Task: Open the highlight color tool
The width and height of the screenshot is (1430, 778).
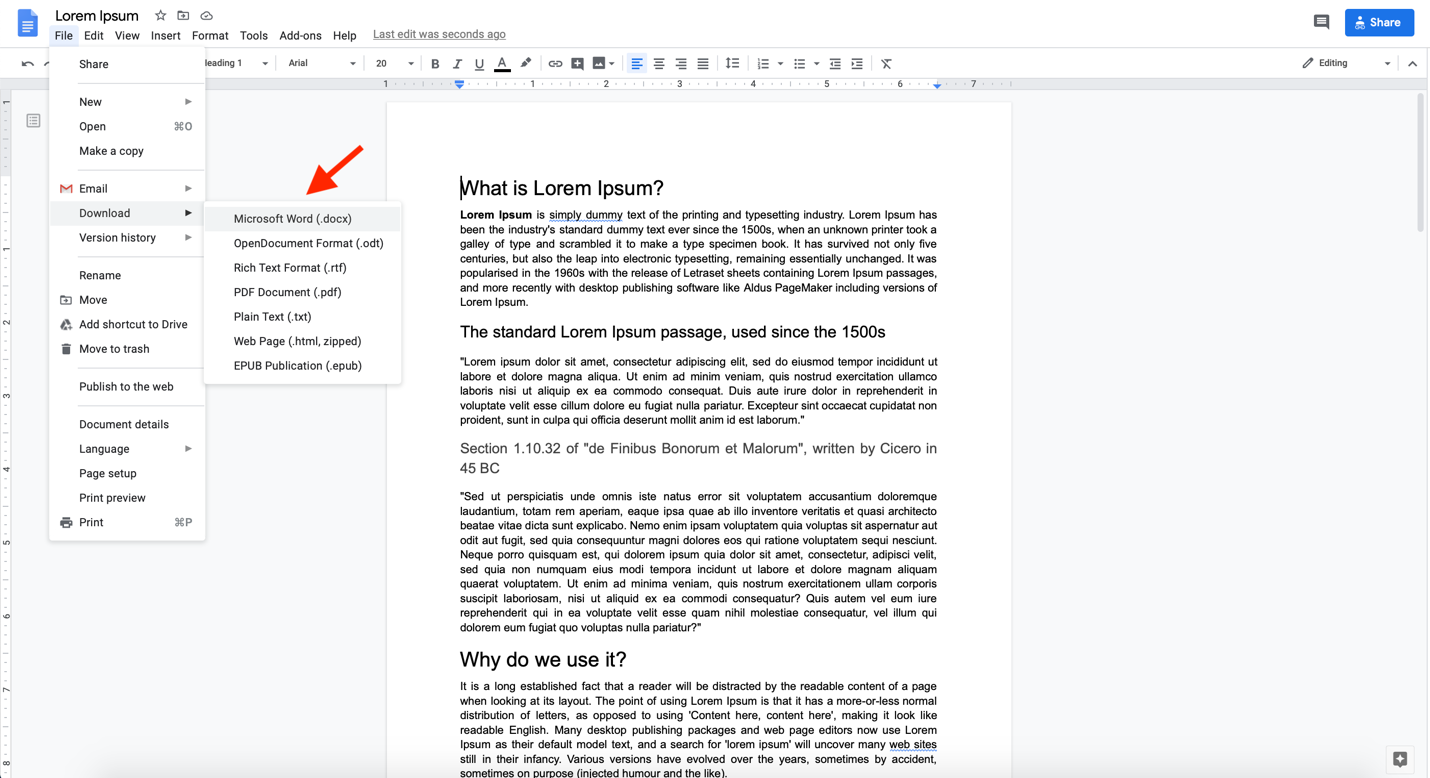Action: pyautogui.click(x=526, y=64)
